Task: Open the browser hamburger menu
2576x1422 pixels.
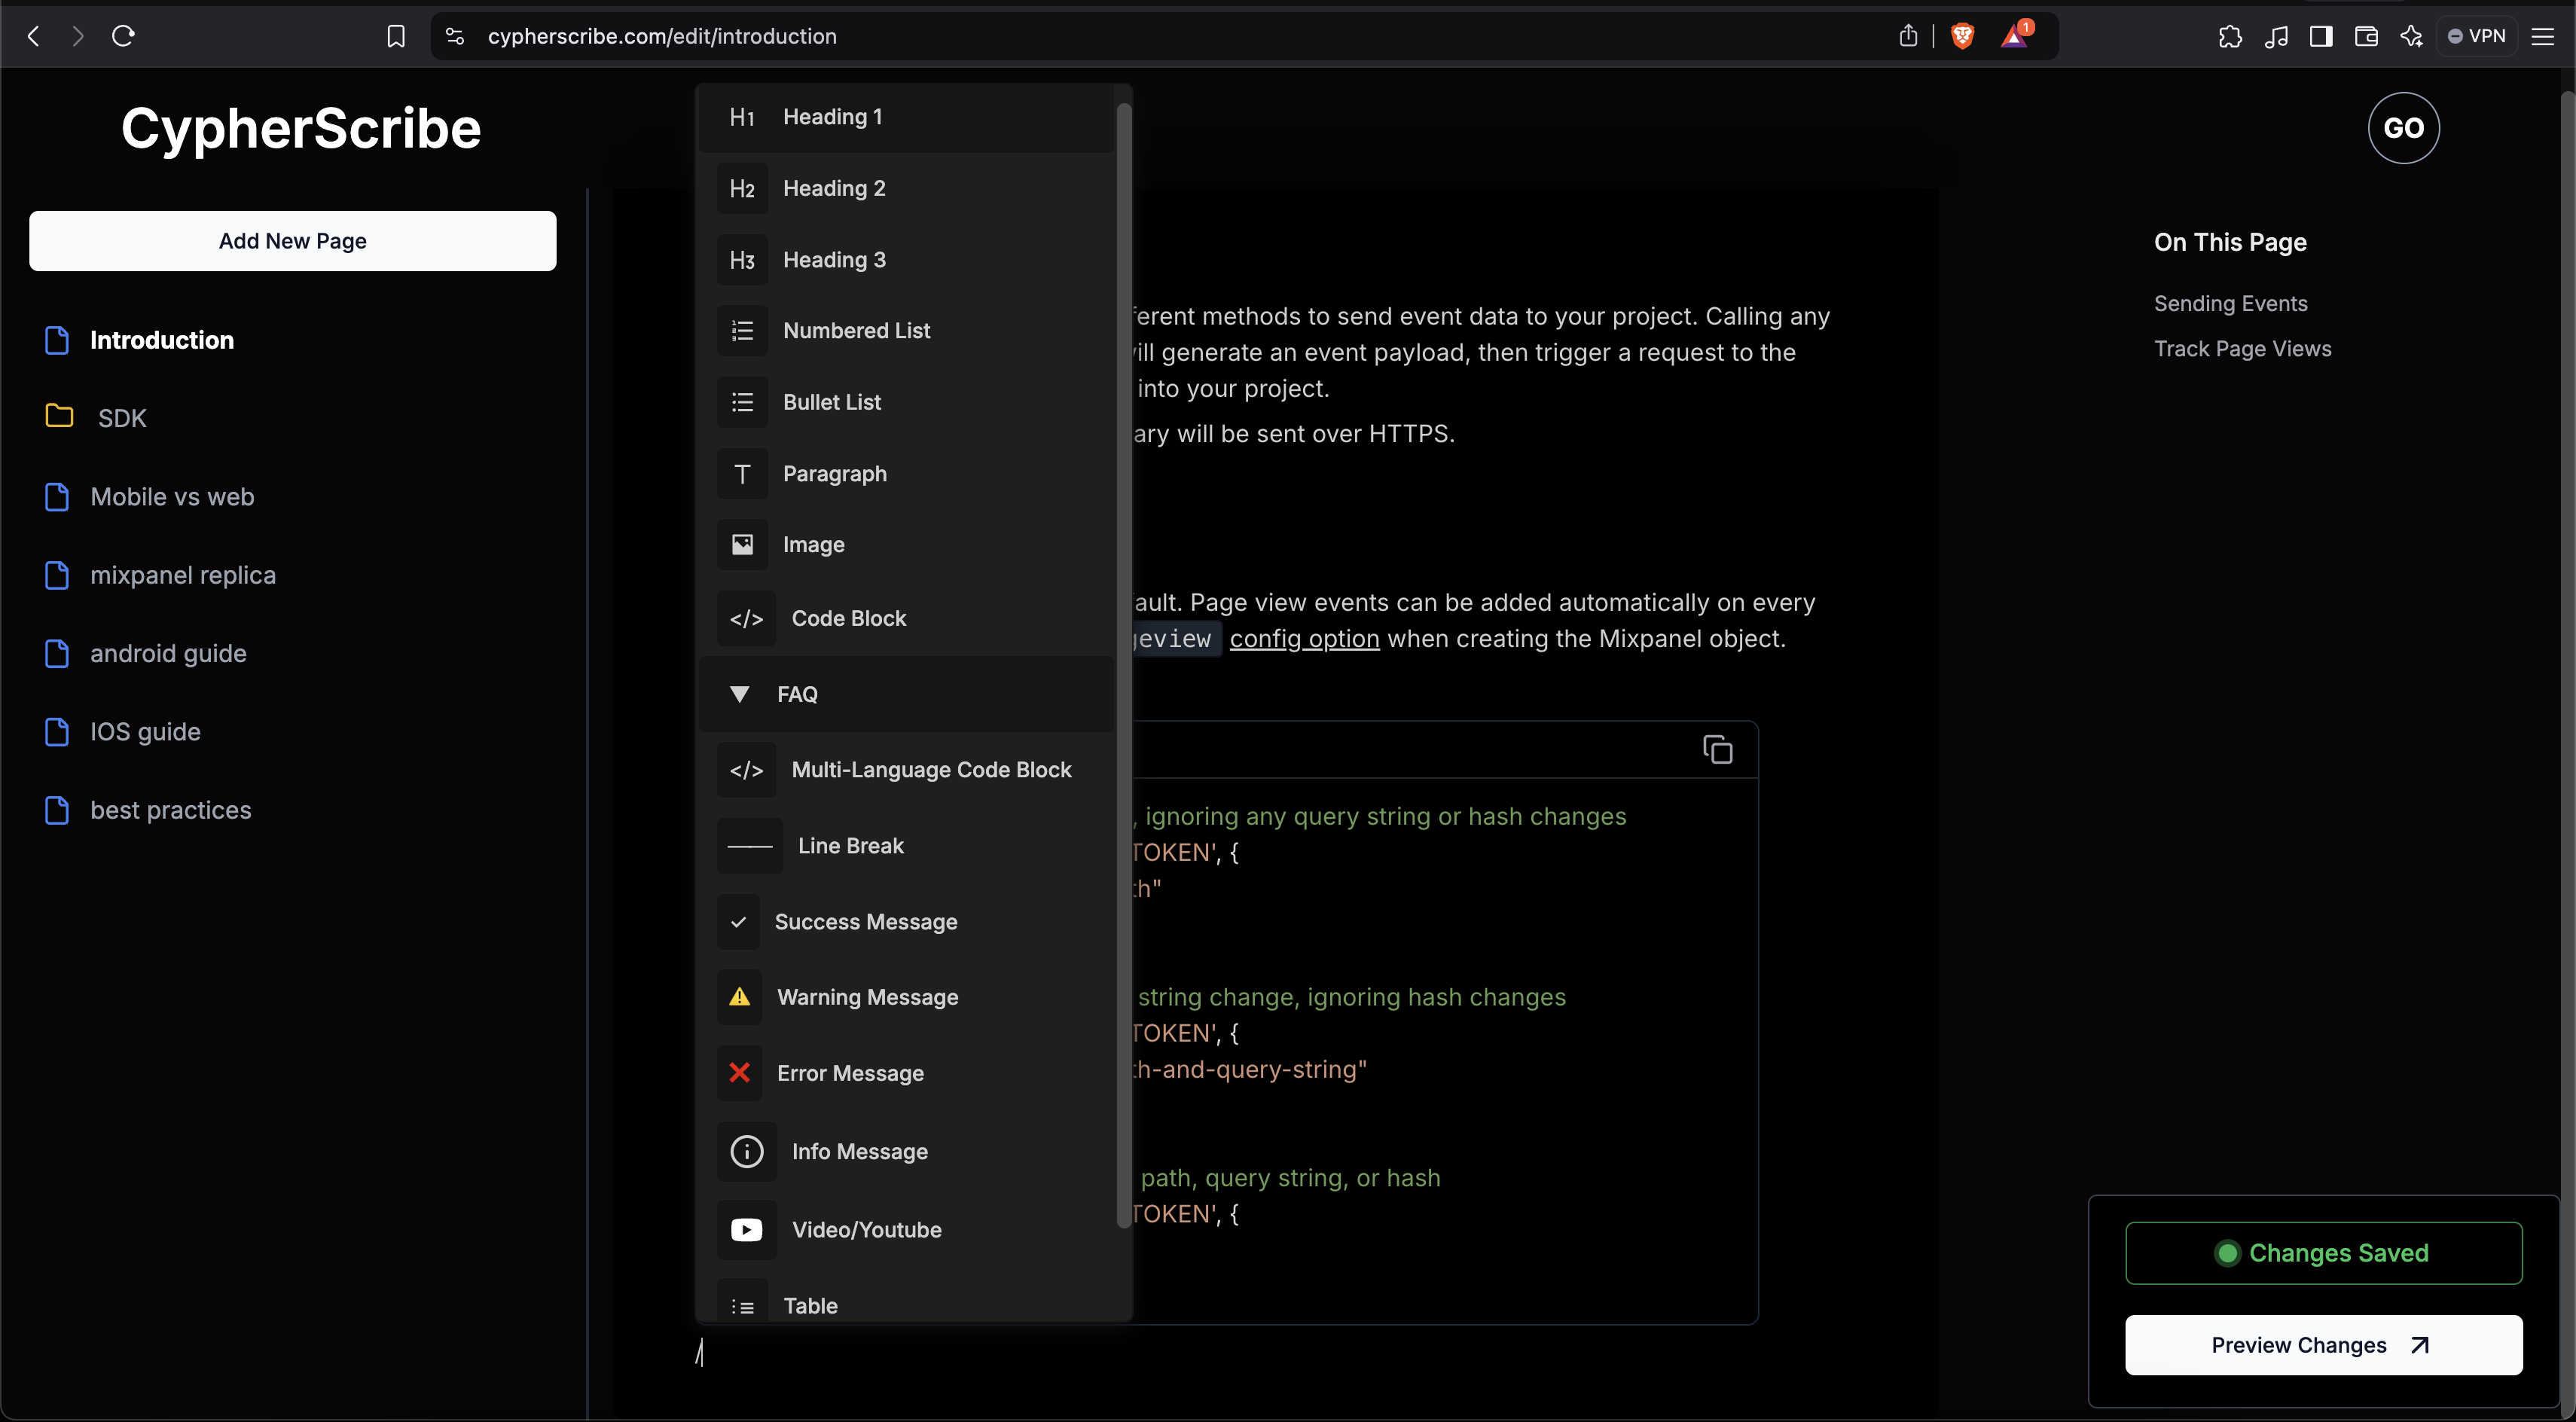Action: coord(2542,36)
